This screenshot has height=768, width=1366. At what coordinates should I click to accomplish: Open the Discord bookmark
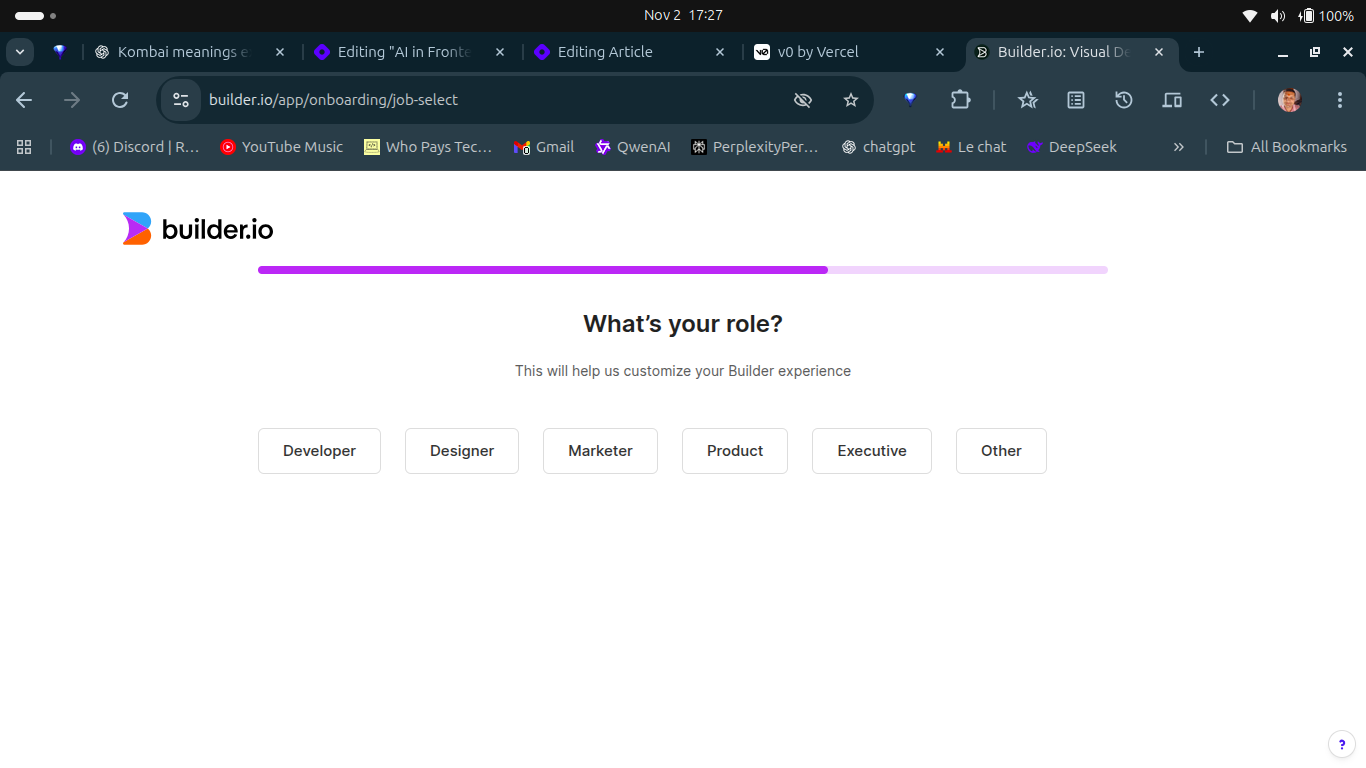(135, 147)
